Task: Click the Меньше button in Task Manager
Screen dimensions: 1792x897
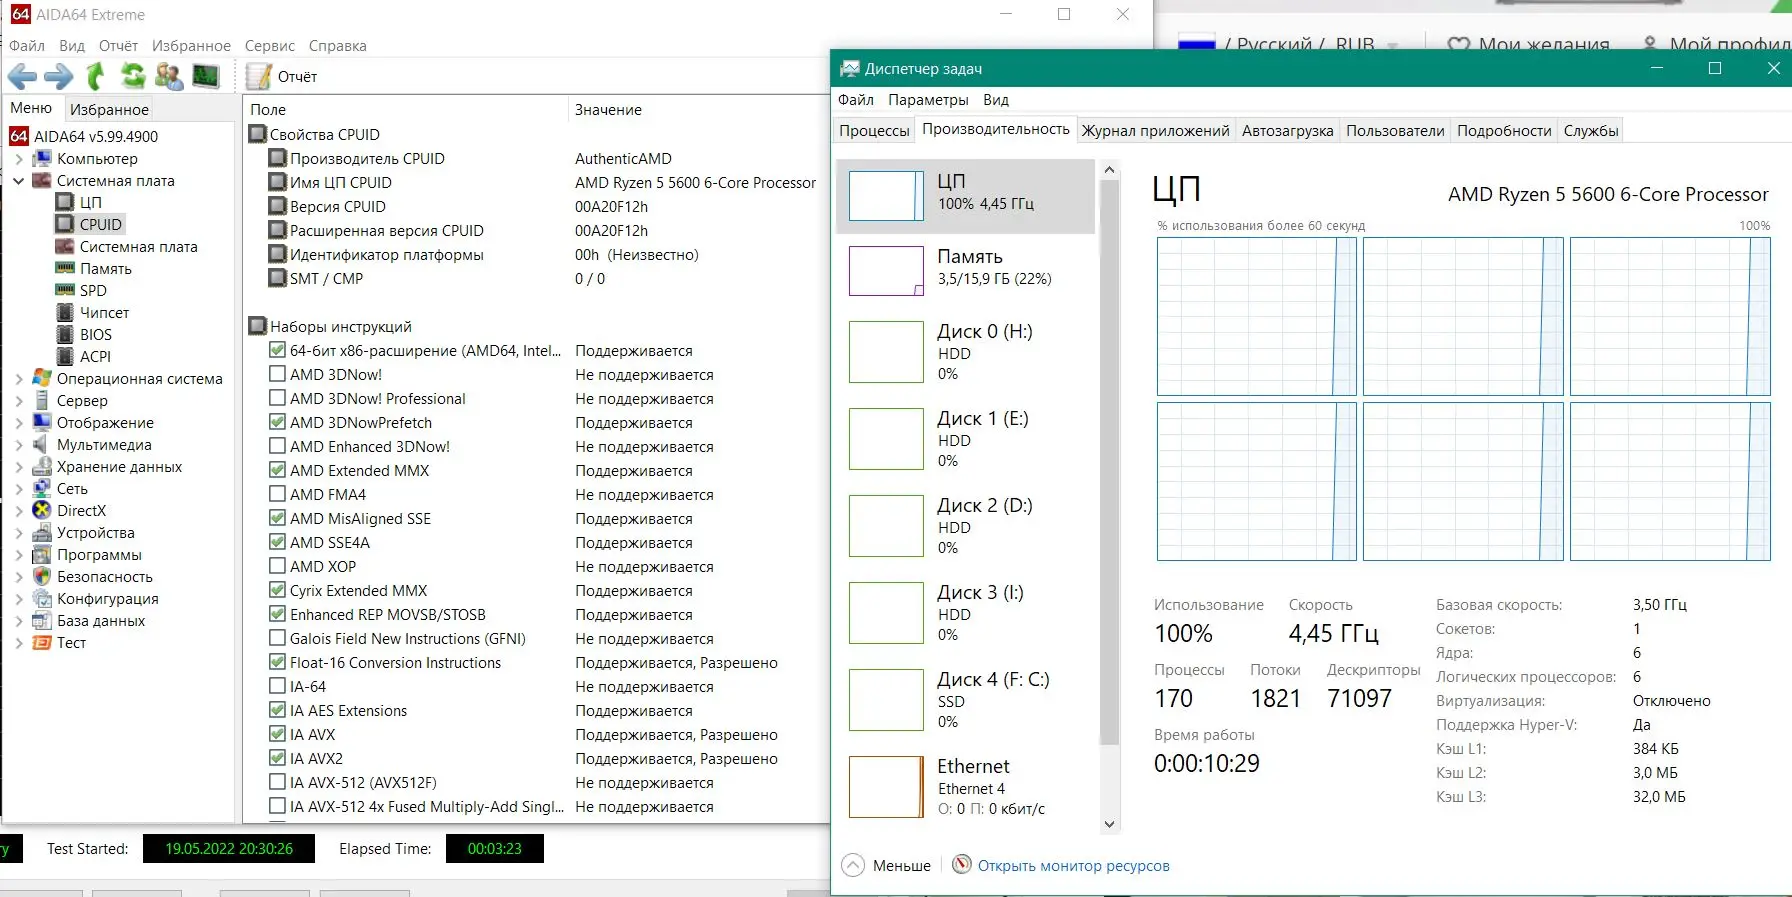Action: click(887, 865)
